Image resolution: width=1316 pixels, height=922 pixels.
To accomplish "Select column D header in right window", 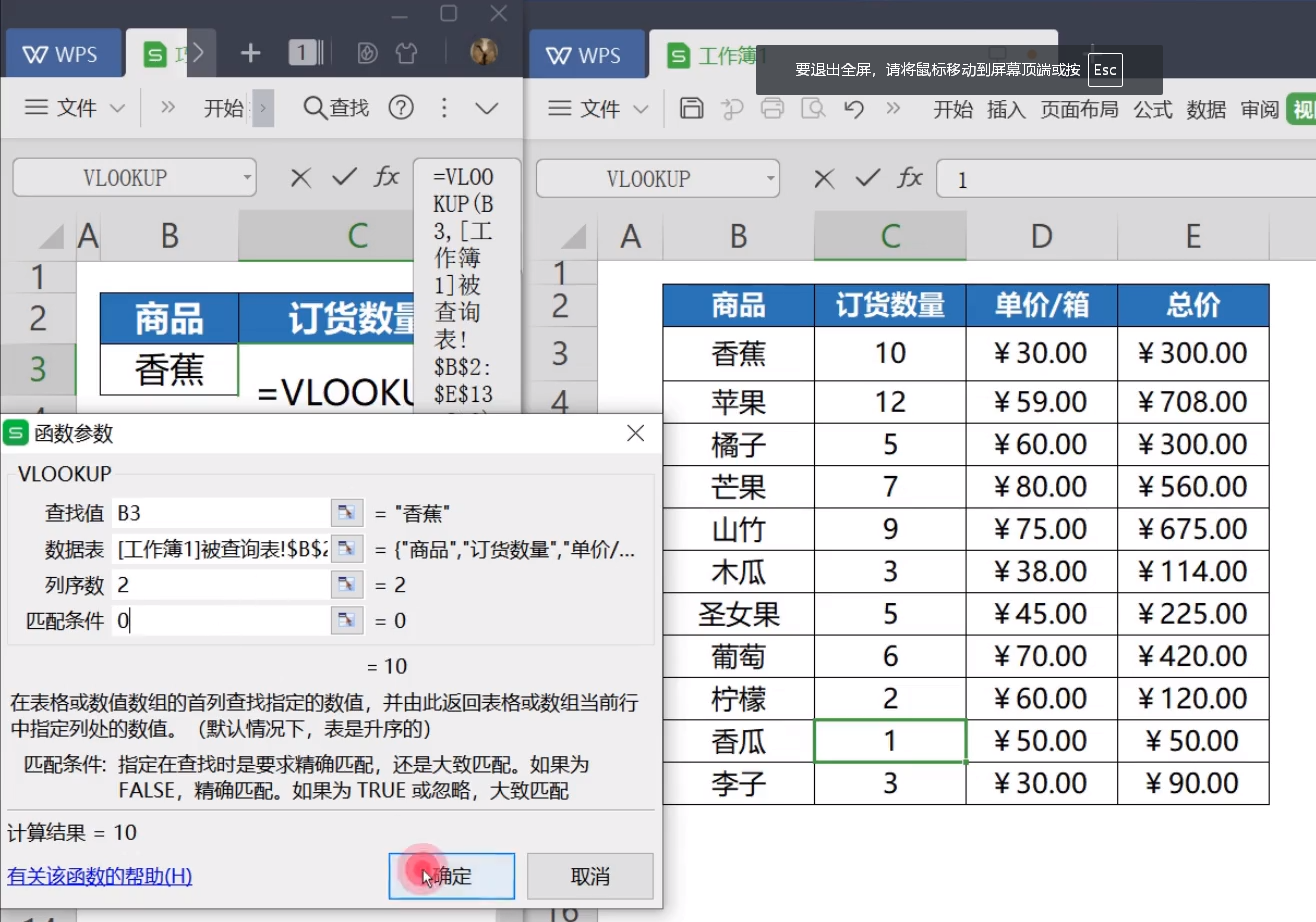I will tap(1042, 237).
